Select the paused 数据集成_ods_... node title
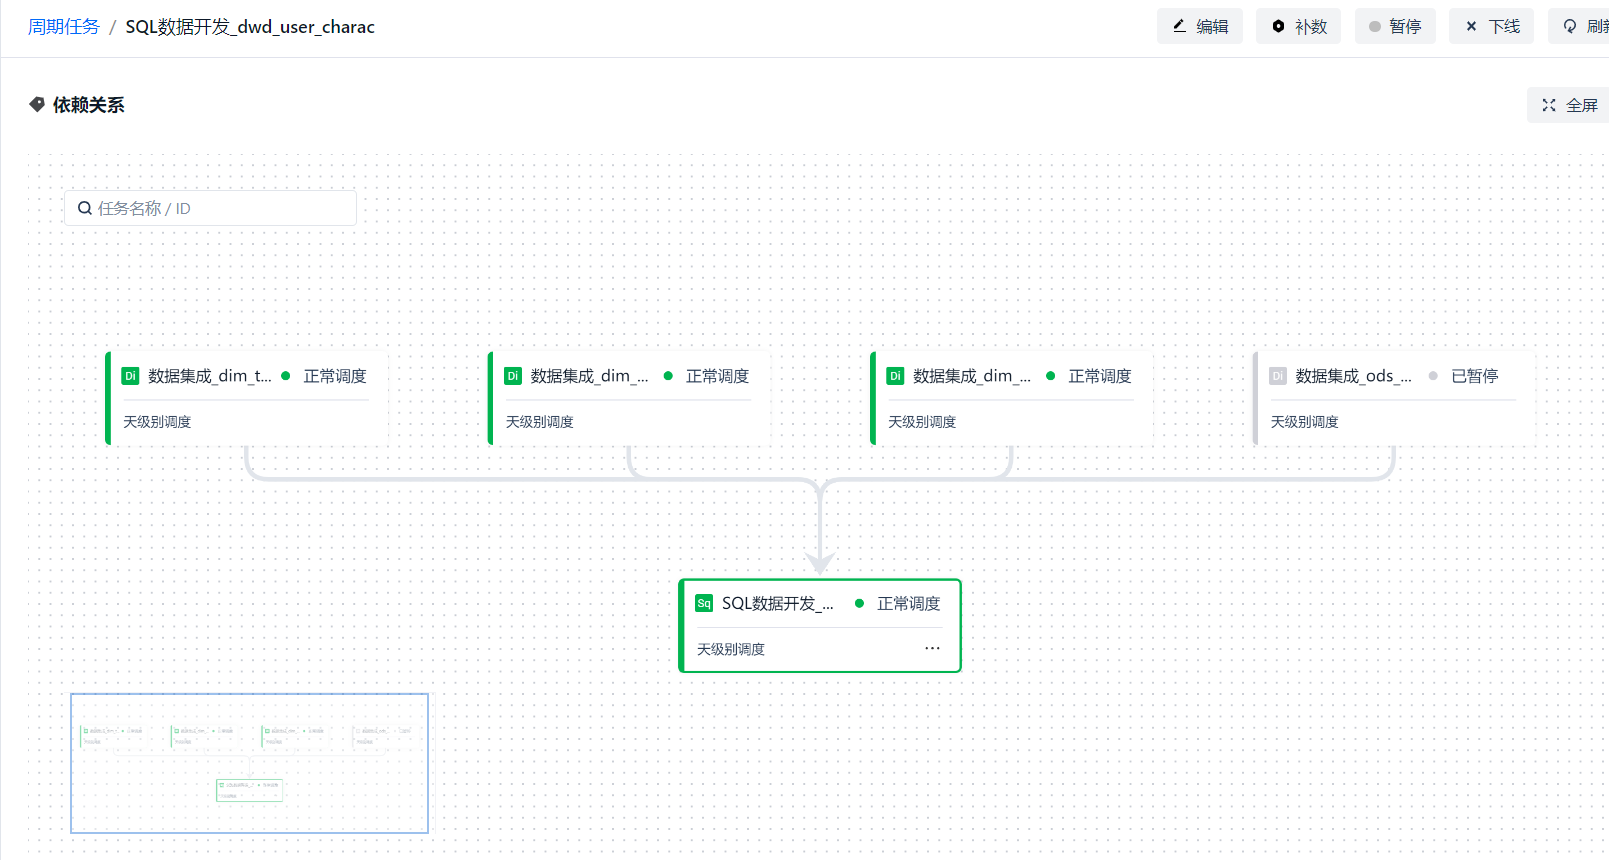The width and height of the screenshot is (1609, 860). pyautogui.click(x=1353, y=376)
